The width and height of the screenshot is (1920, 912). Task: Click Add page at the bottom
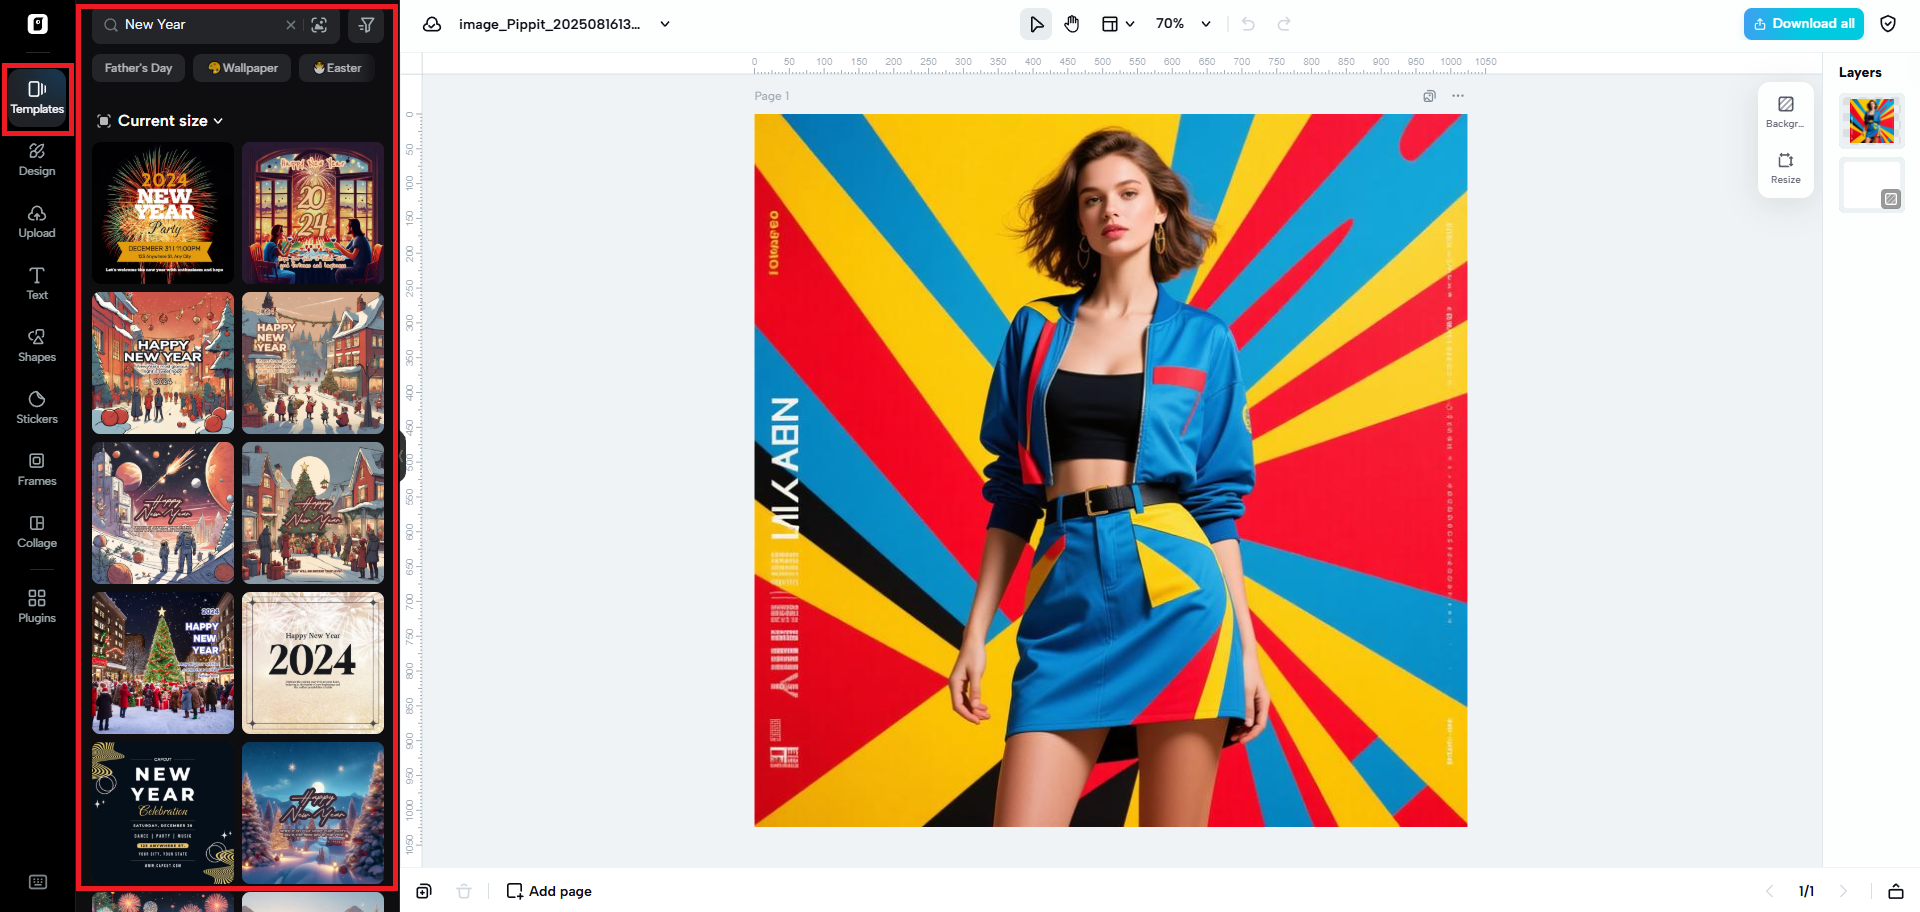coord(548,890)
